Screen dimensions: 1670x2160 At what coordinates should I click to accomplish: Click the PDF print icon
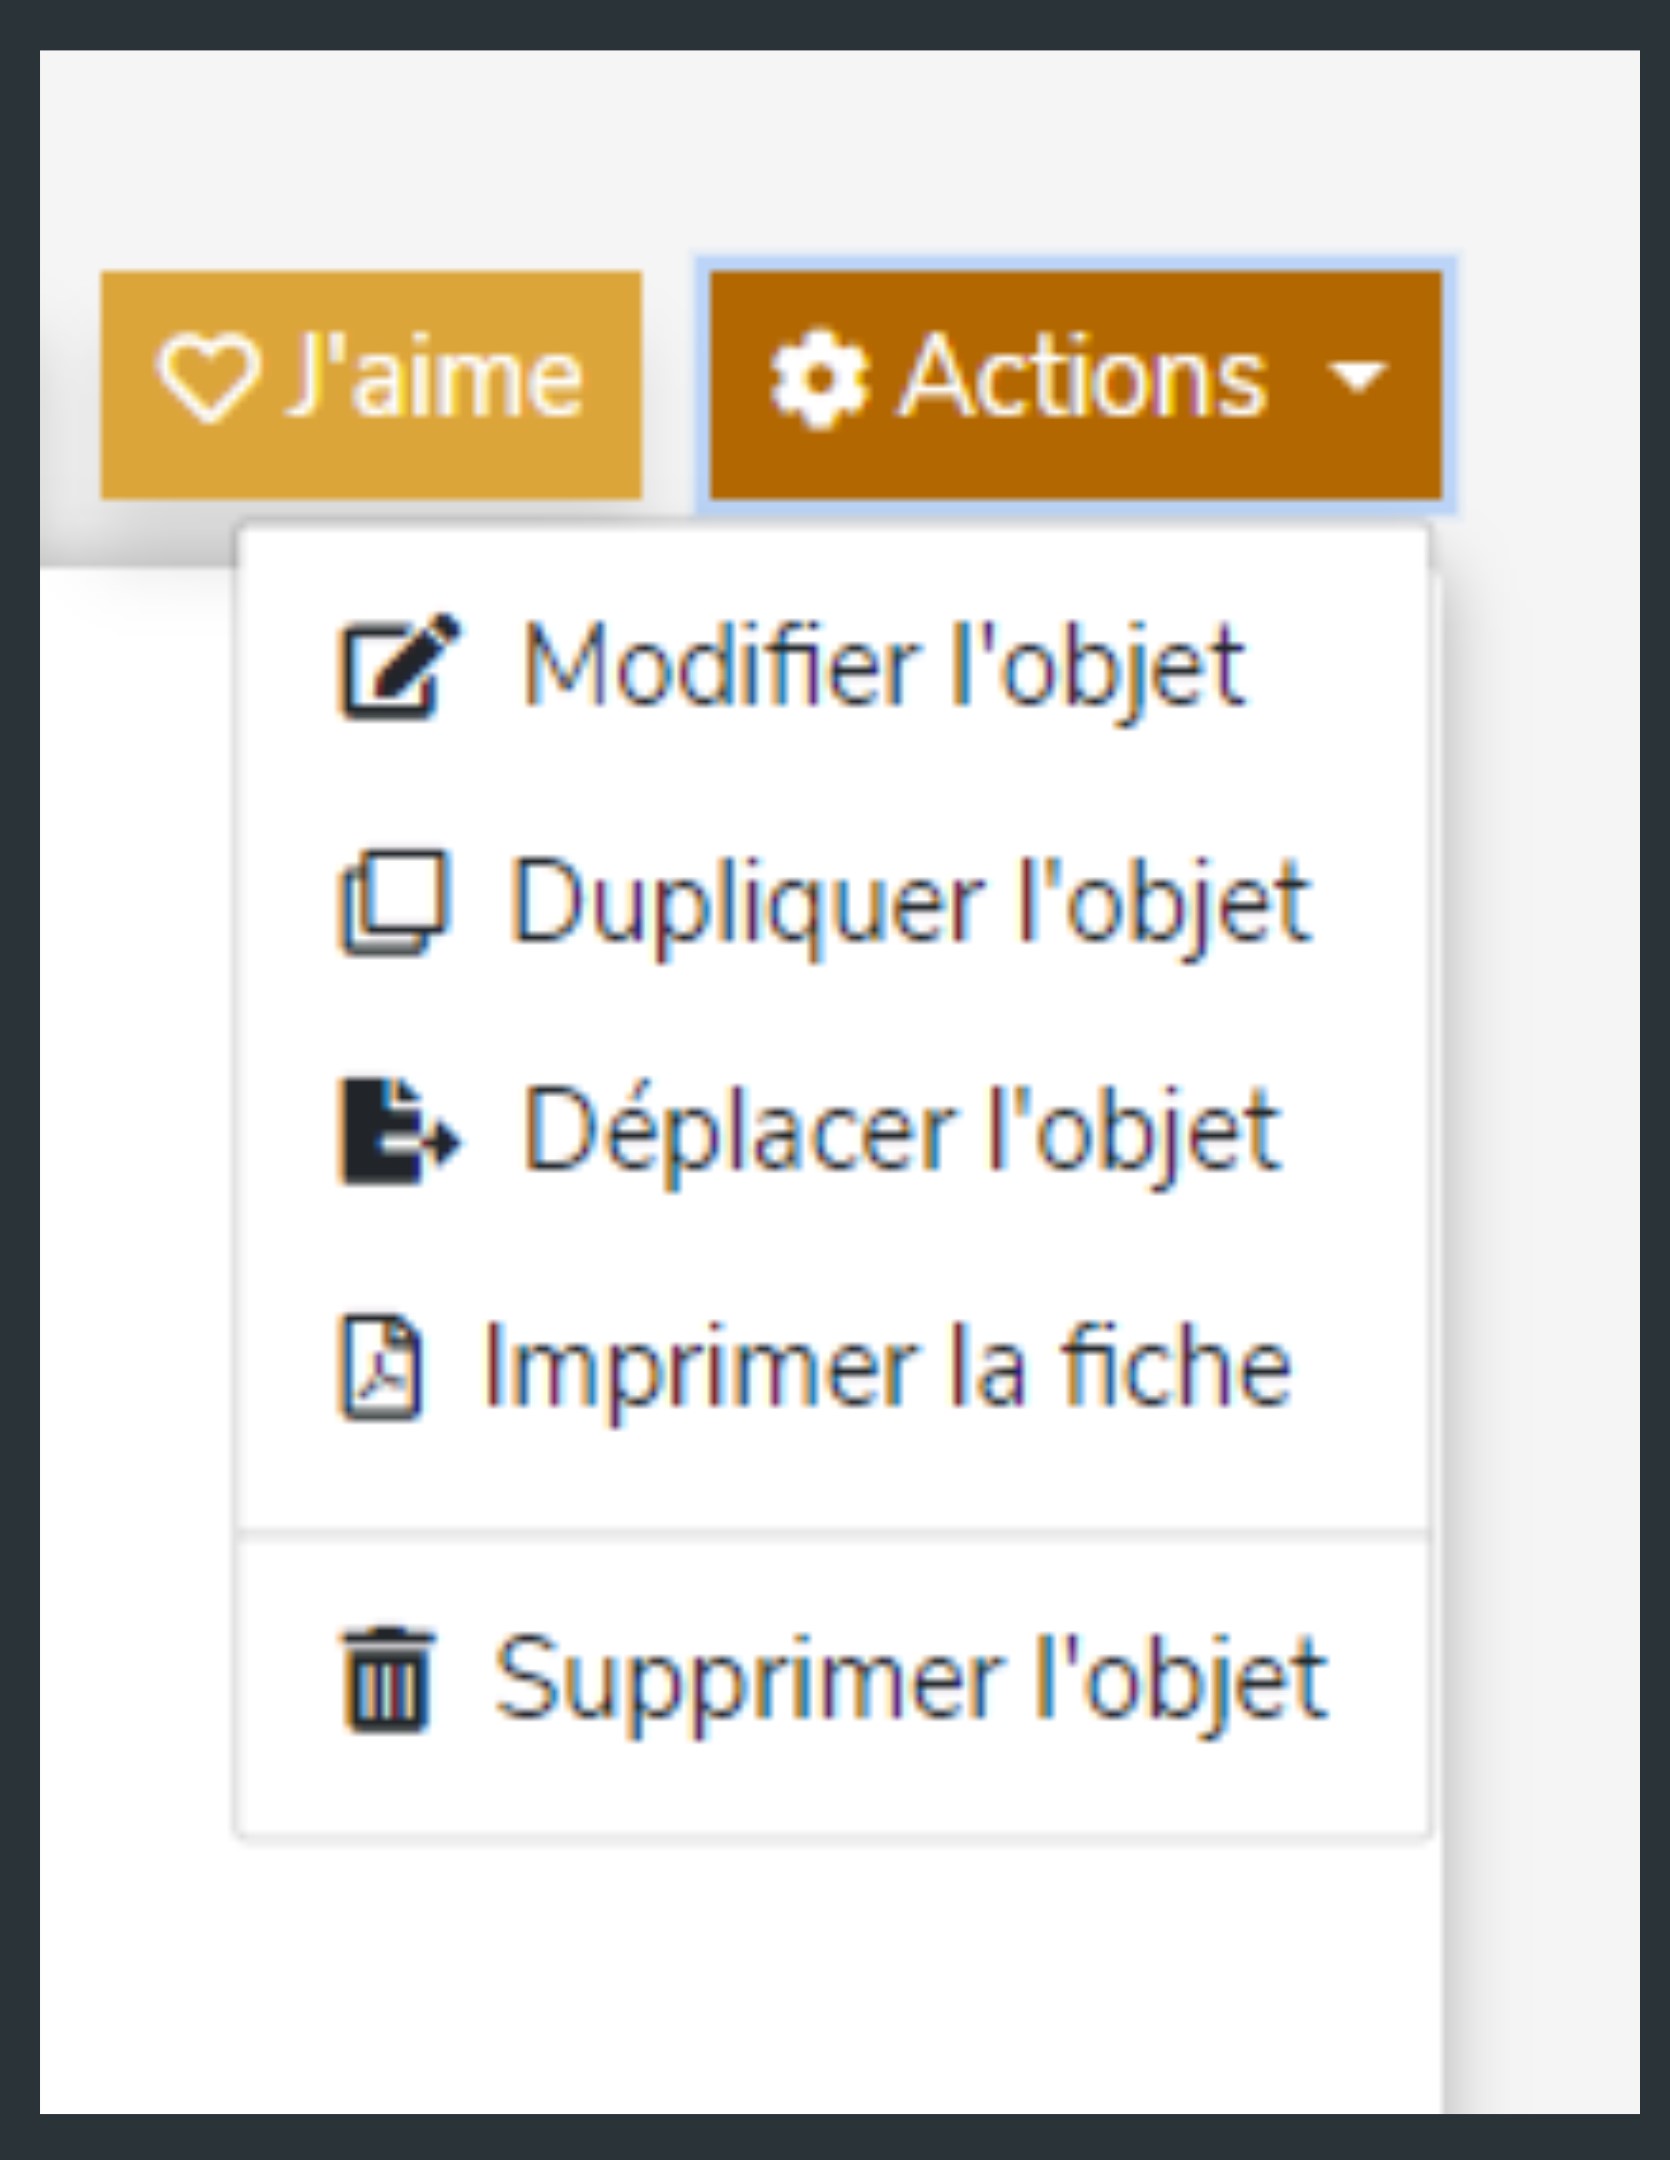[381, 1367]
